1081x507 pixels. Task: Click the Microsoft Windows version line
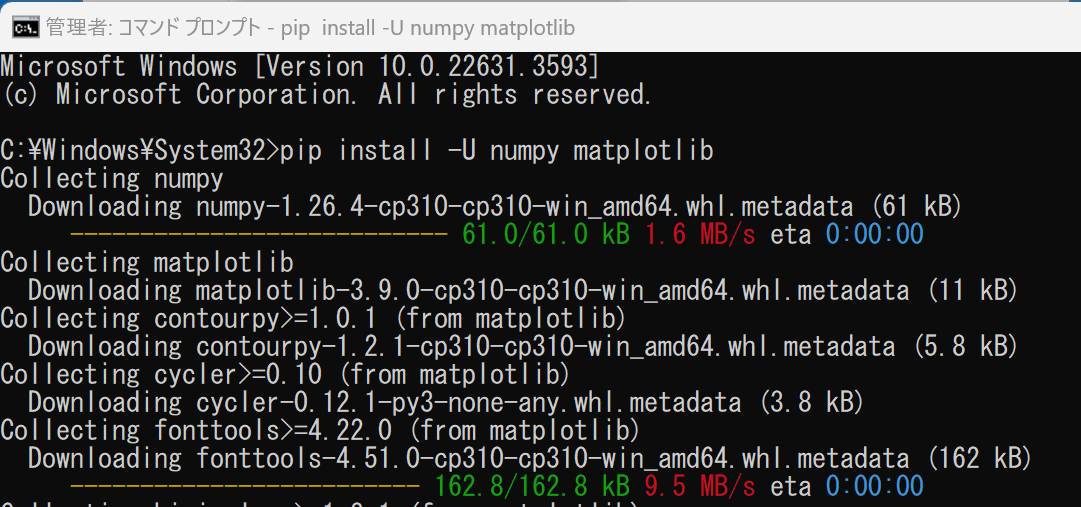300,67
